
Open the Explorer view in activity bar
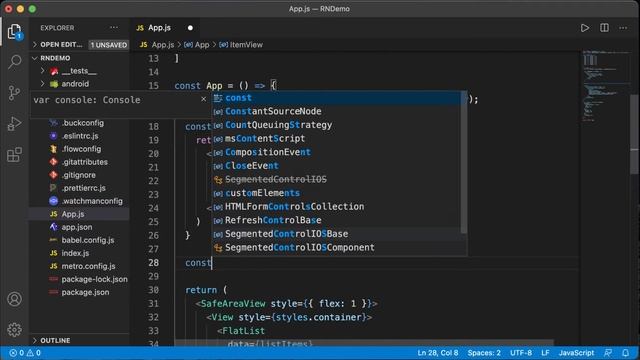[14, 31]
